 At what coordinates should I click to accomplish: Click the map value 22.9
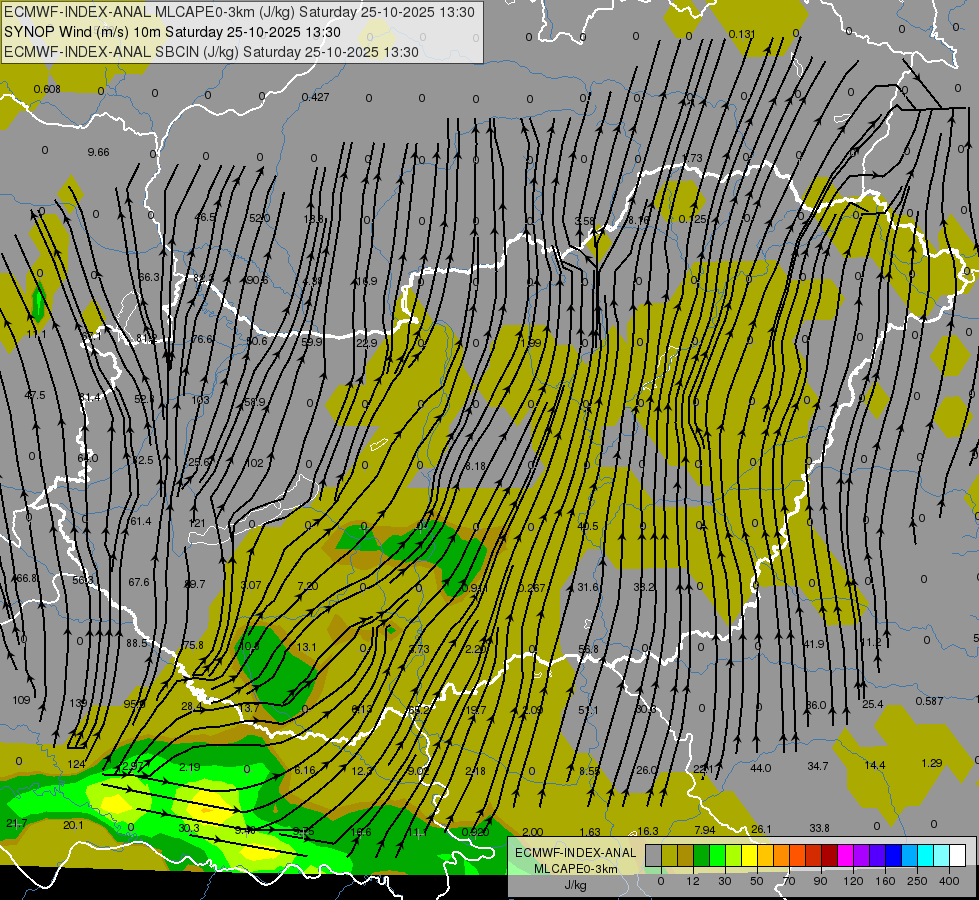pos(367,343)
